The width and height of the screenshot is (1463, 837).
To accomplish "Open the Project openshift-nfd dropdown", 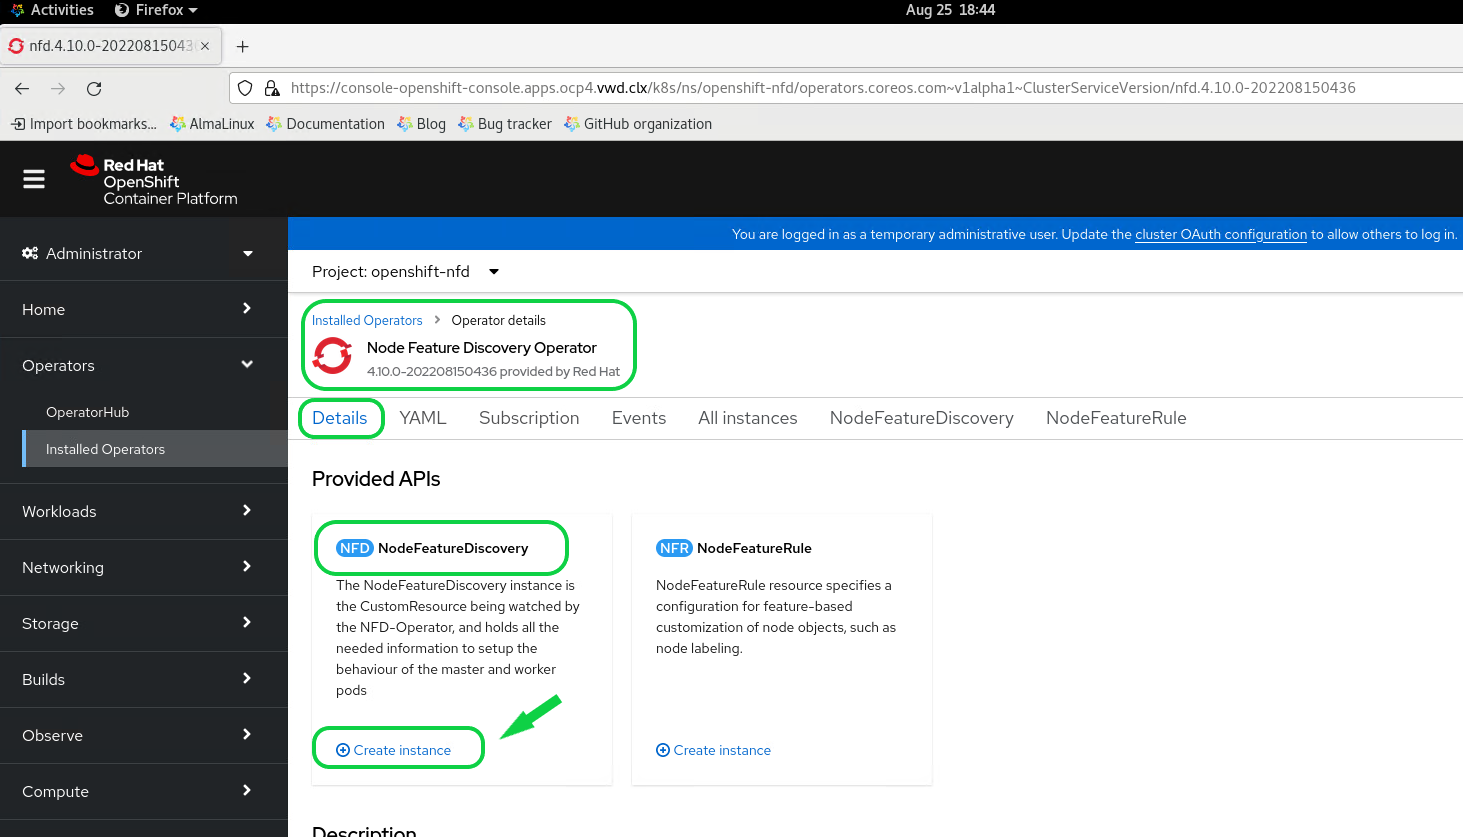I will coord(405,271).
